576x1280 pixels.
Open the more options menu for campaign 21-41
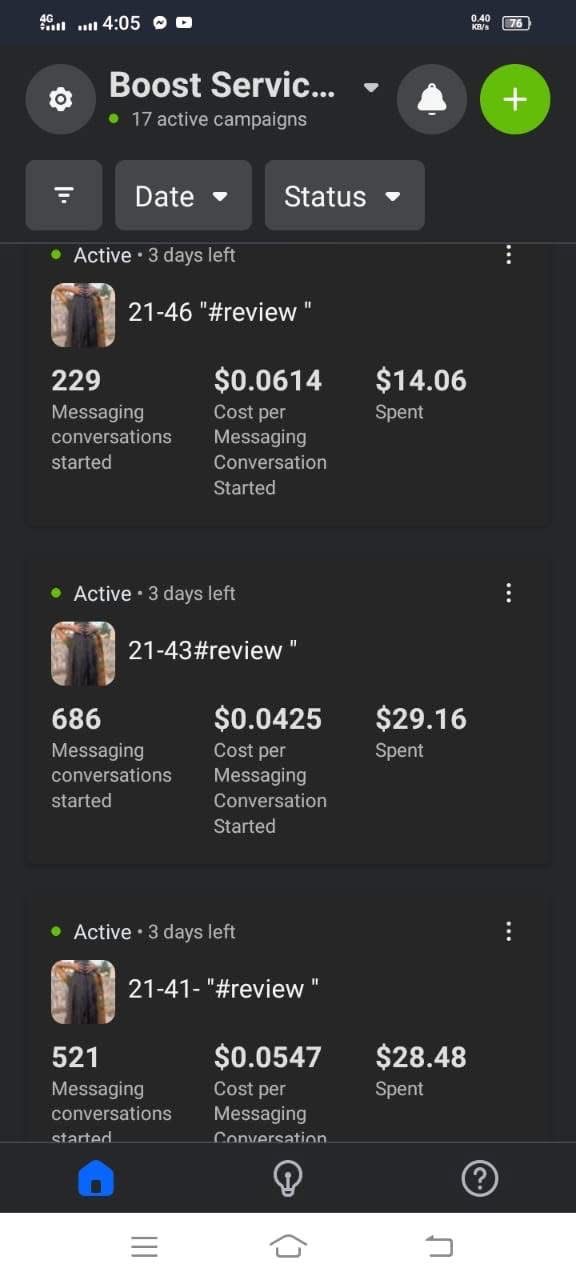(x=508, y=931)
